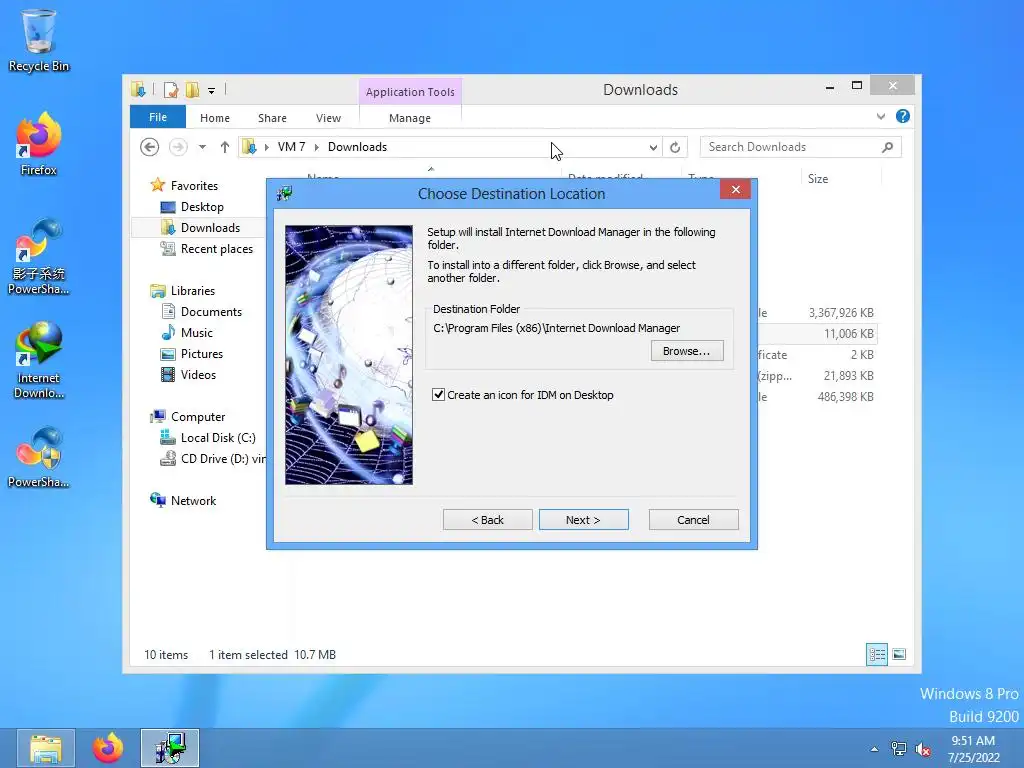Click IDM installer icon in taskbar

[x=170, y=748]
